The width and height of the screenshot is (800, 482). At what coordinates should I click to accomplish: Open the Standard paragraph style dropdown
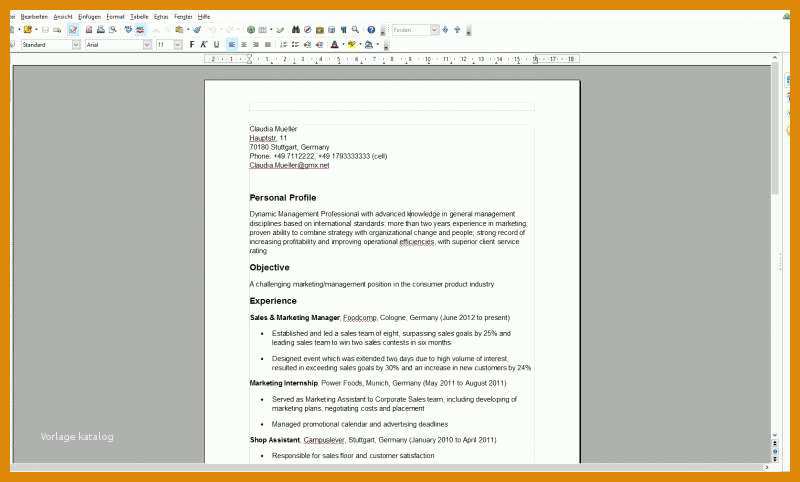76,45
